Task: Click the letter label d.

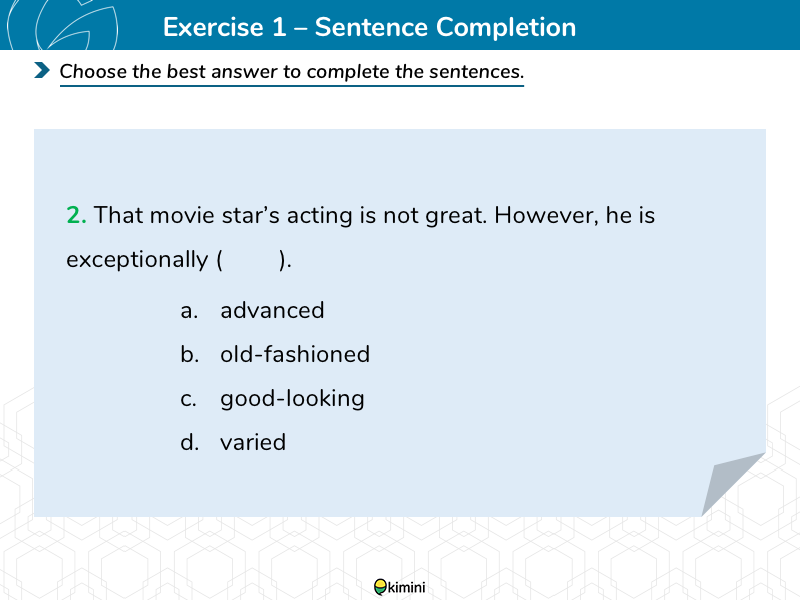Action: point(189,442)
